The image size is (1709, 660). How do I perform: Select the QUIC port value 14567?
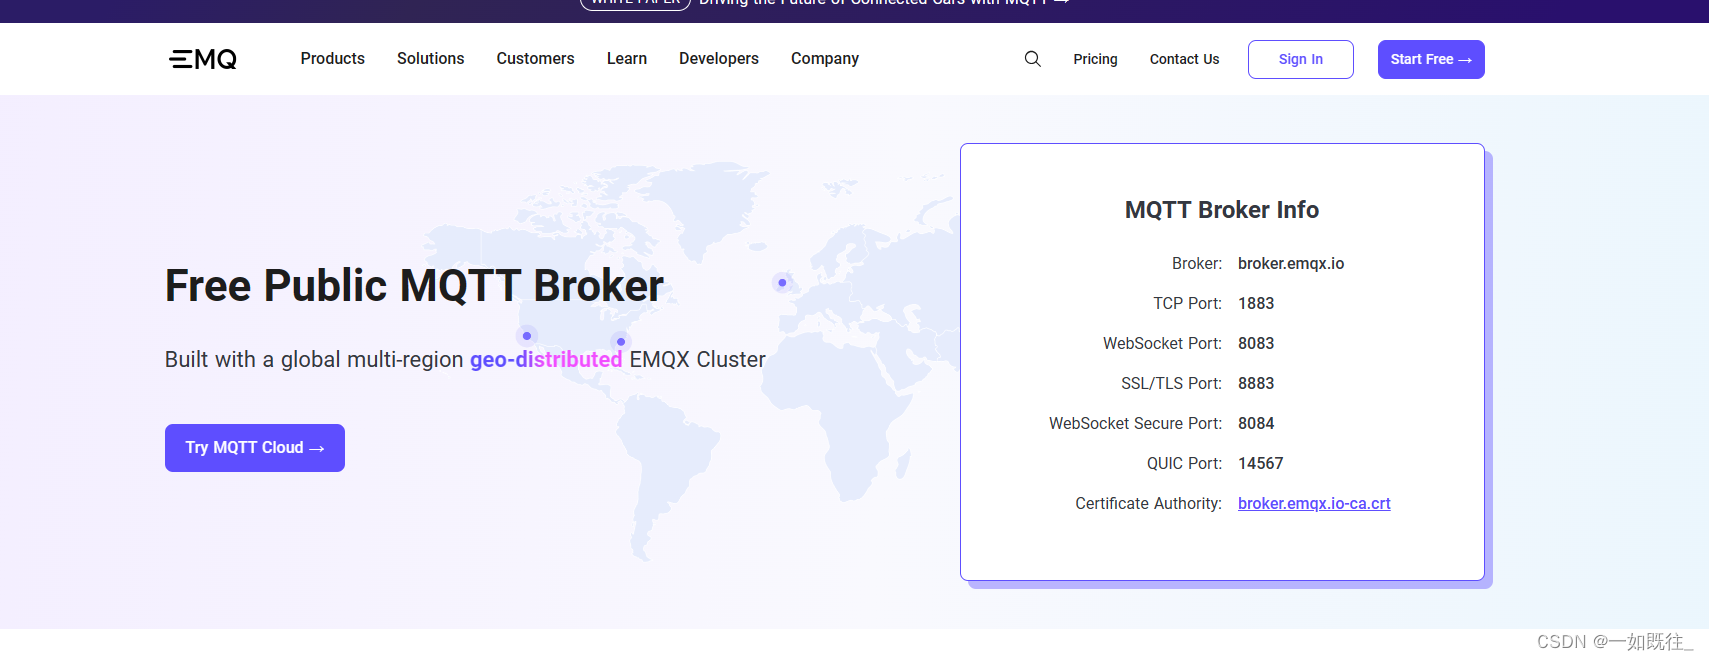point(1261,464)
